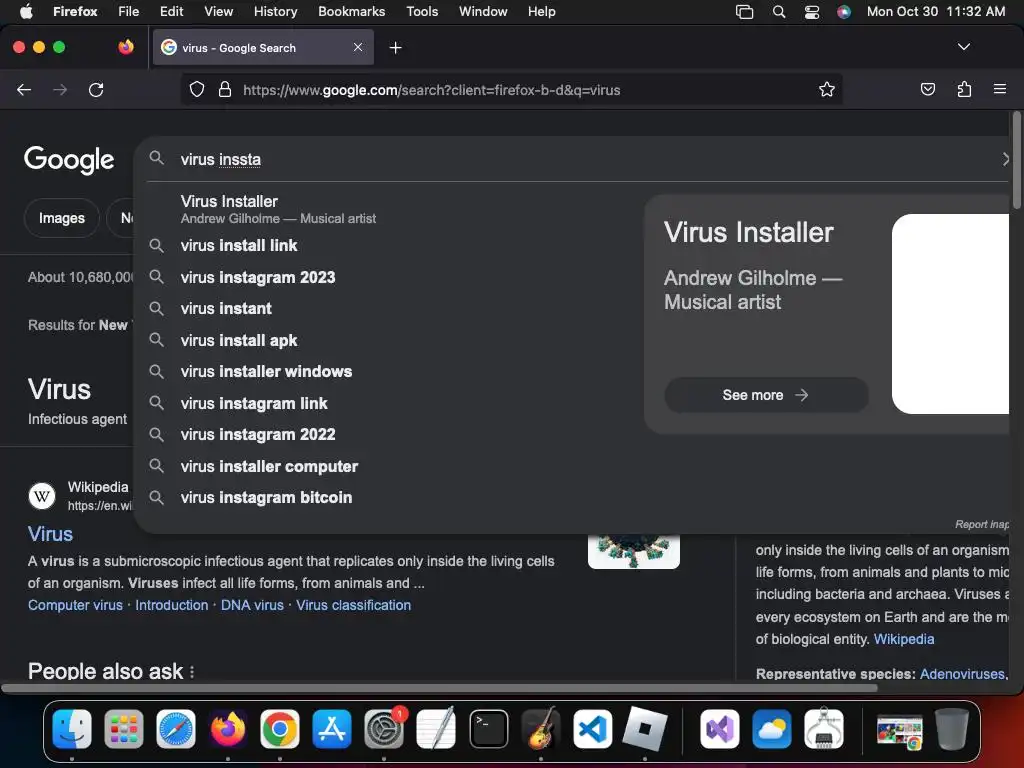The height and width of the screenshot is (768, 1024).
Task: Open the Extensions puzzle icon
Action: [964, 89]
